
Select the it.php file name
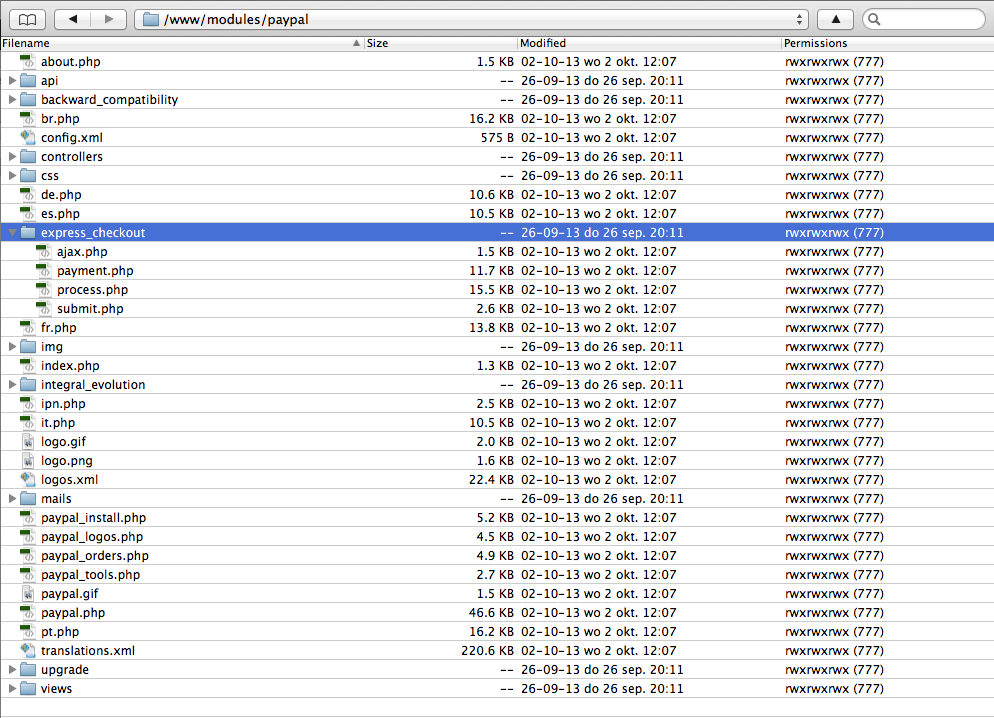coord(58,423)
